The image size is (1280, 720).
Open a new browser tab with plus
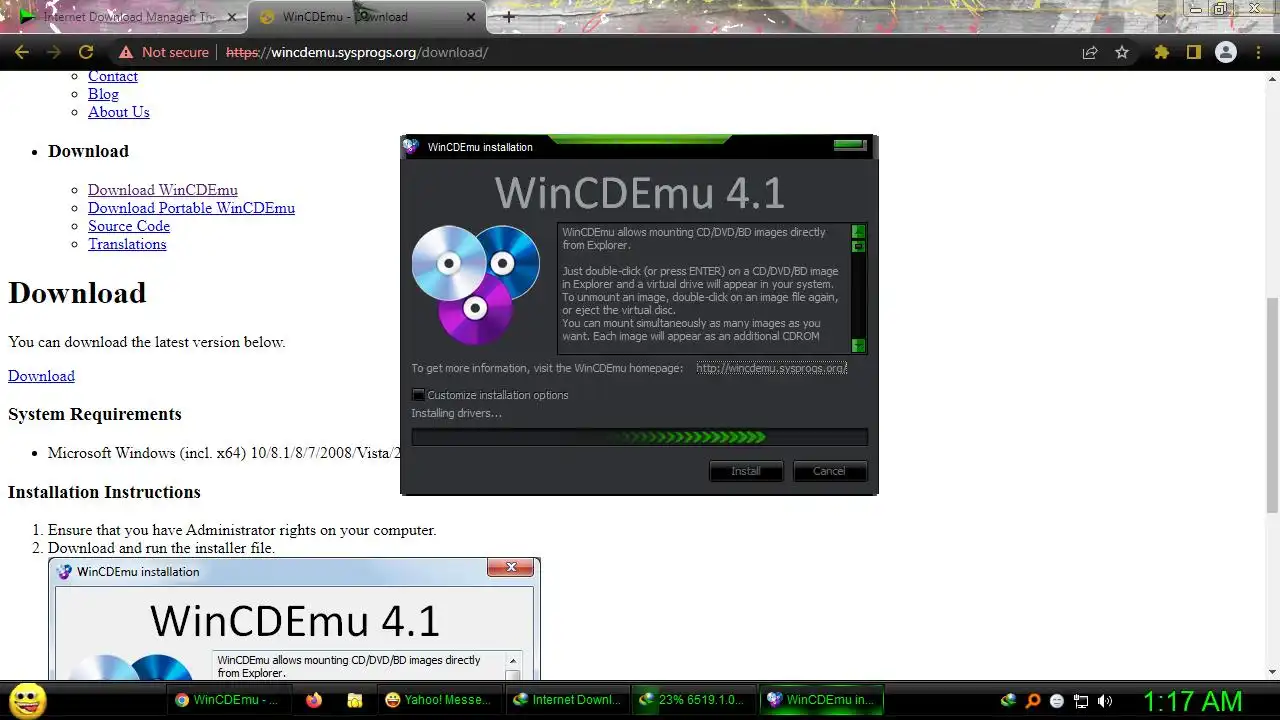click(509, 17)
